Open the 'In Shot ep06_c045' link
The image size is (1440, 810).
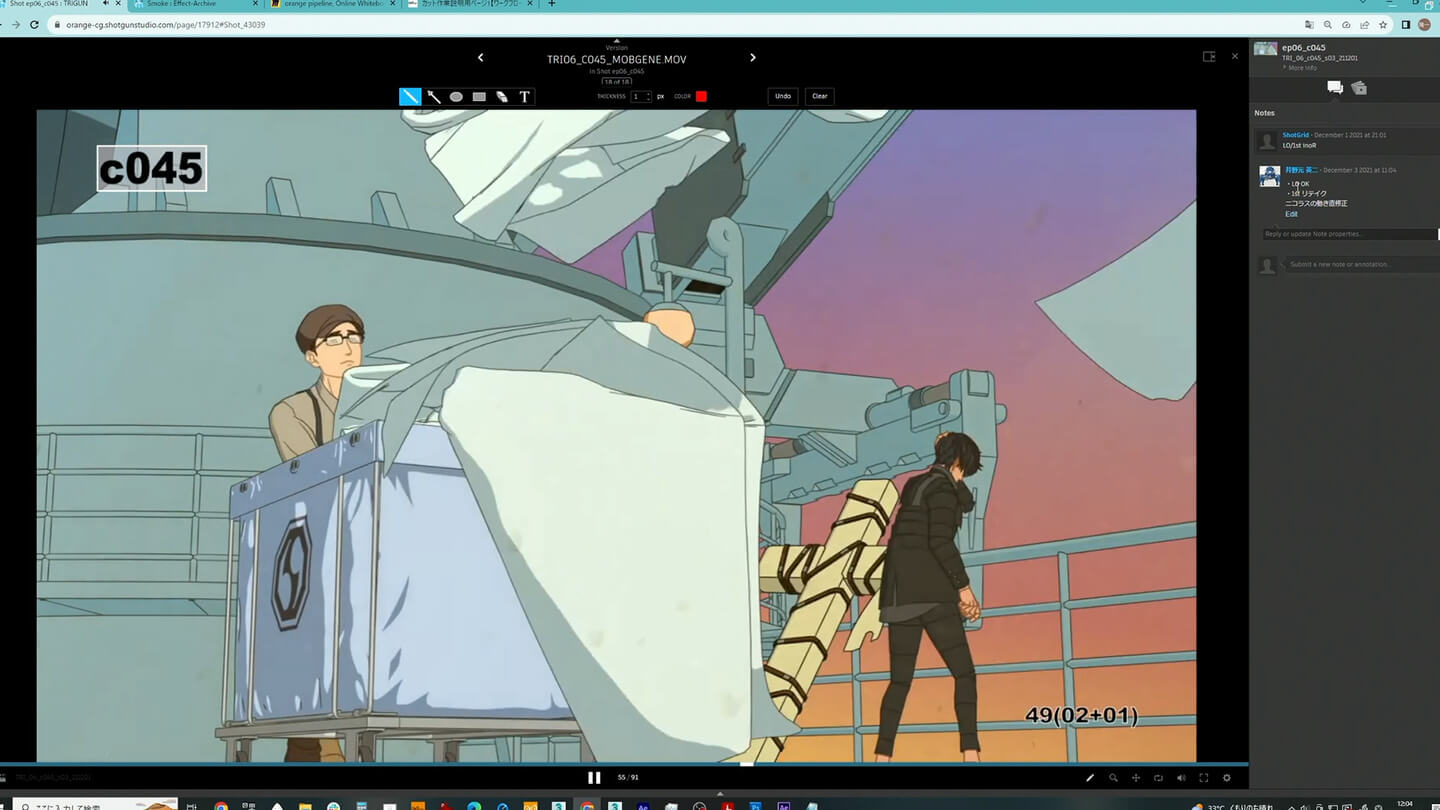(616, 71)
